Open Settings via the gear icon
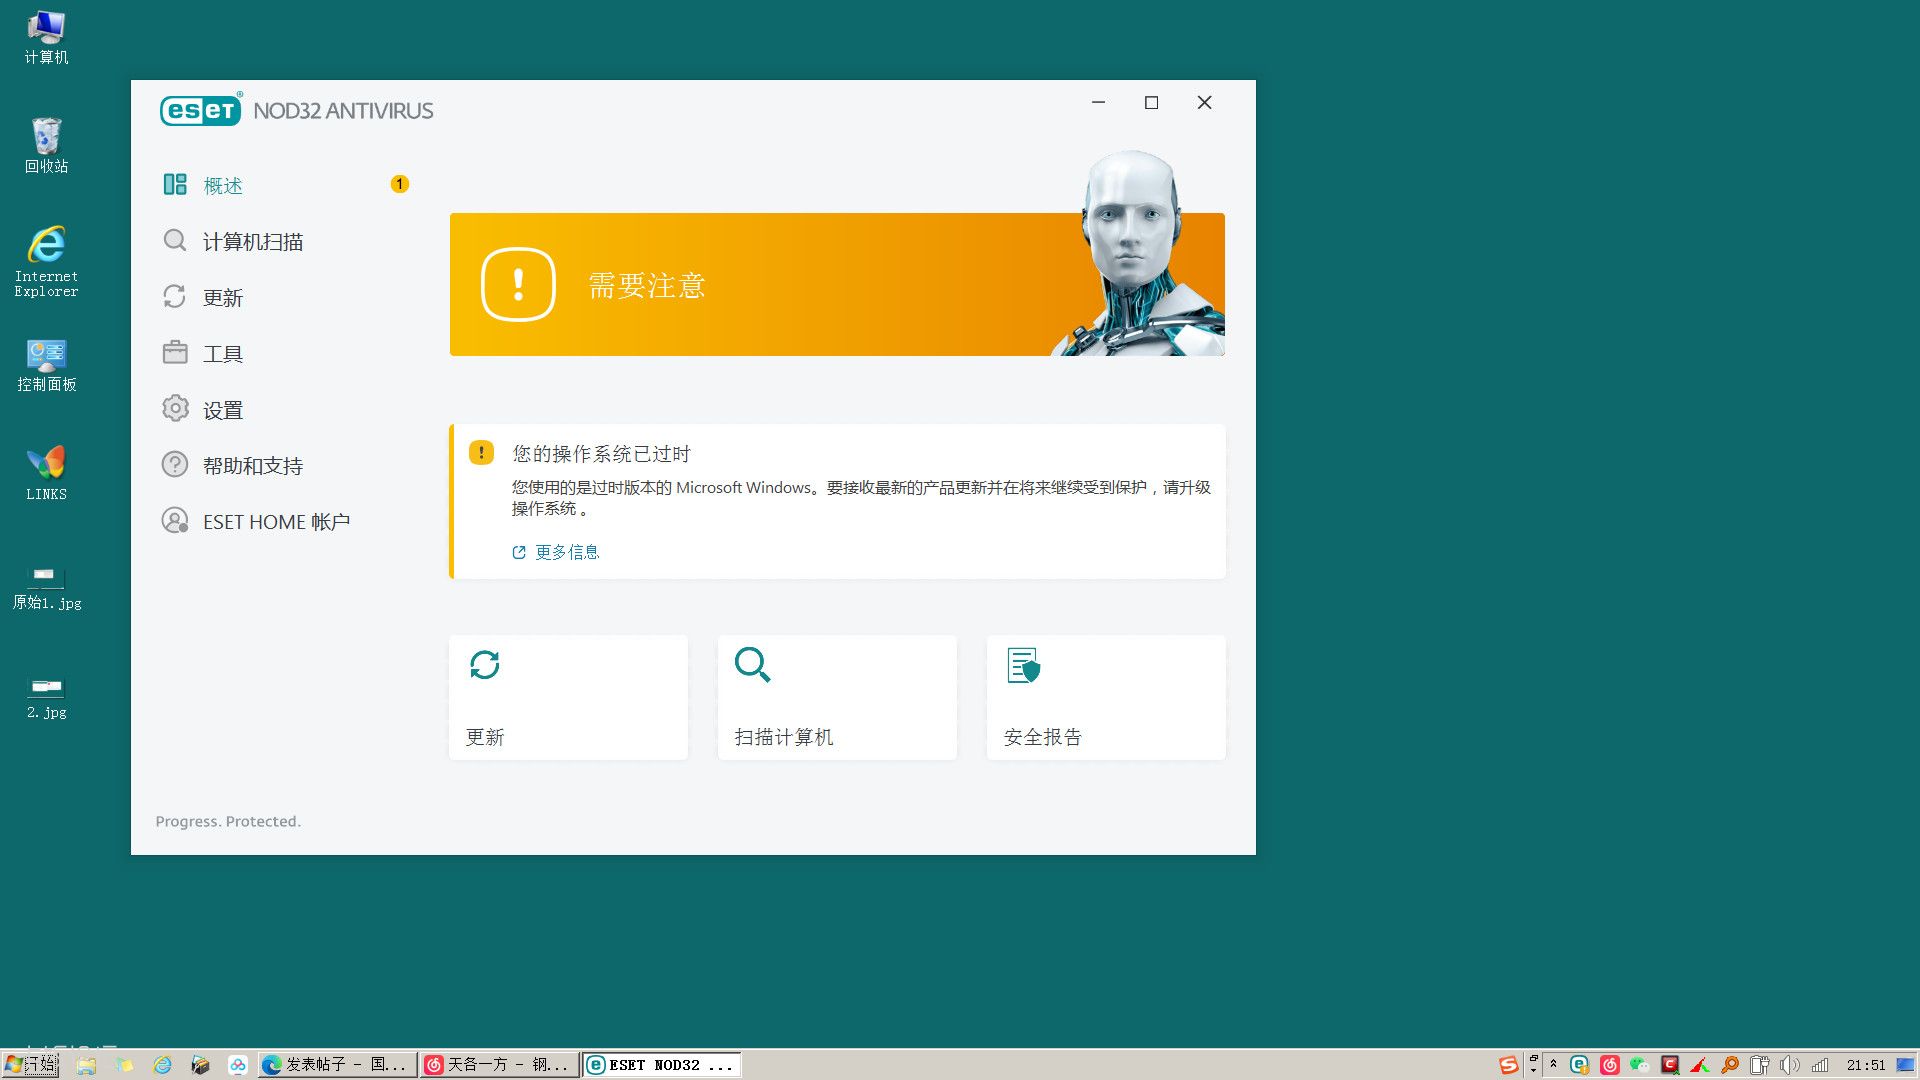This screenshot has width=1920, height=1080. 175,409
